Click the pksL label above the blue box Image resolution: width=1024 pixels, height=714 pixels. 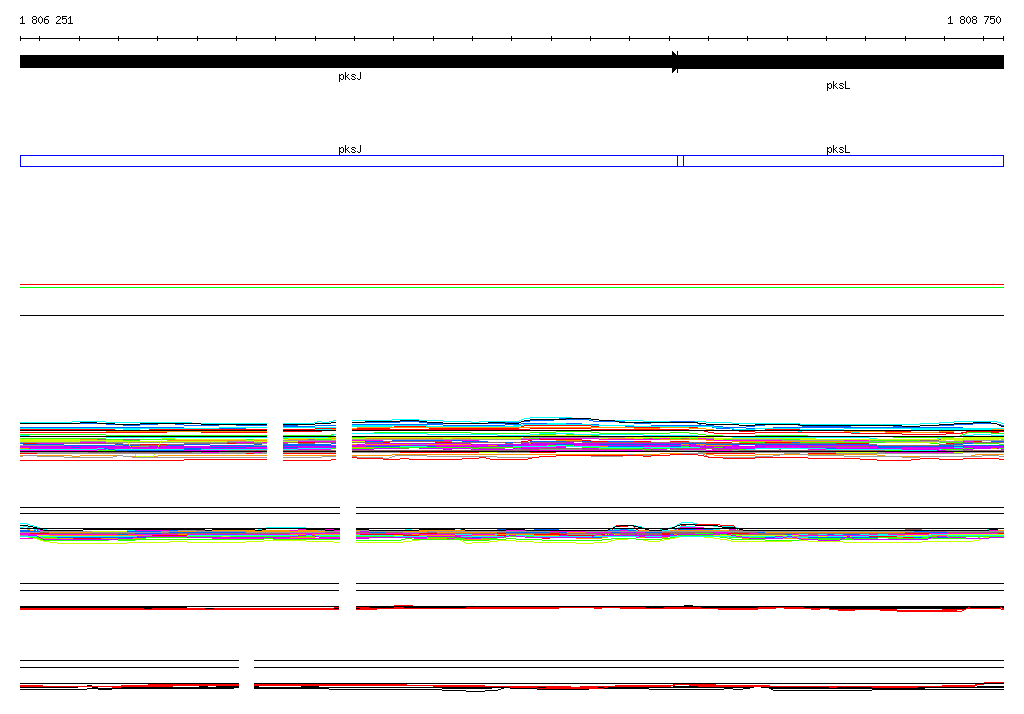click(x=838, y=149)
